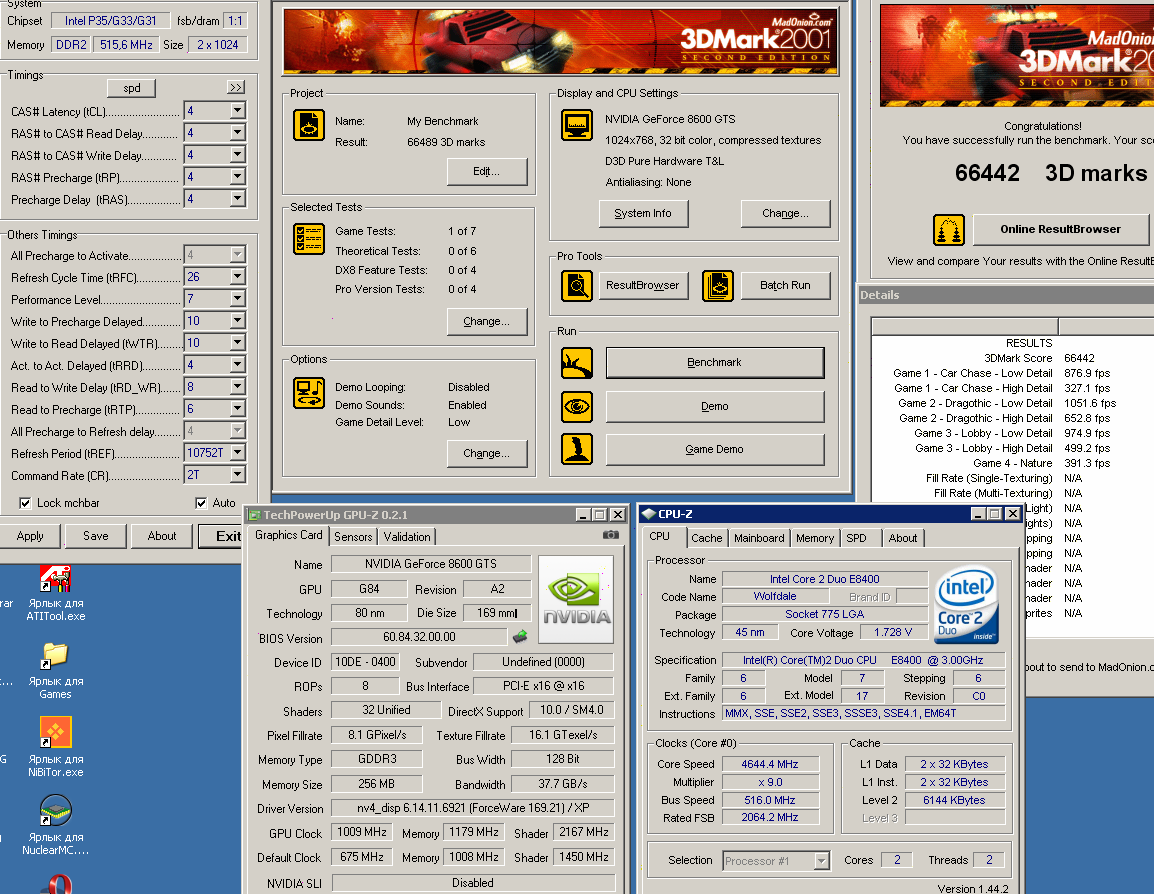The width and height of the screenshot is (1154, 894).
Task: Click the spd button under Timings
Action: point(132,88)
